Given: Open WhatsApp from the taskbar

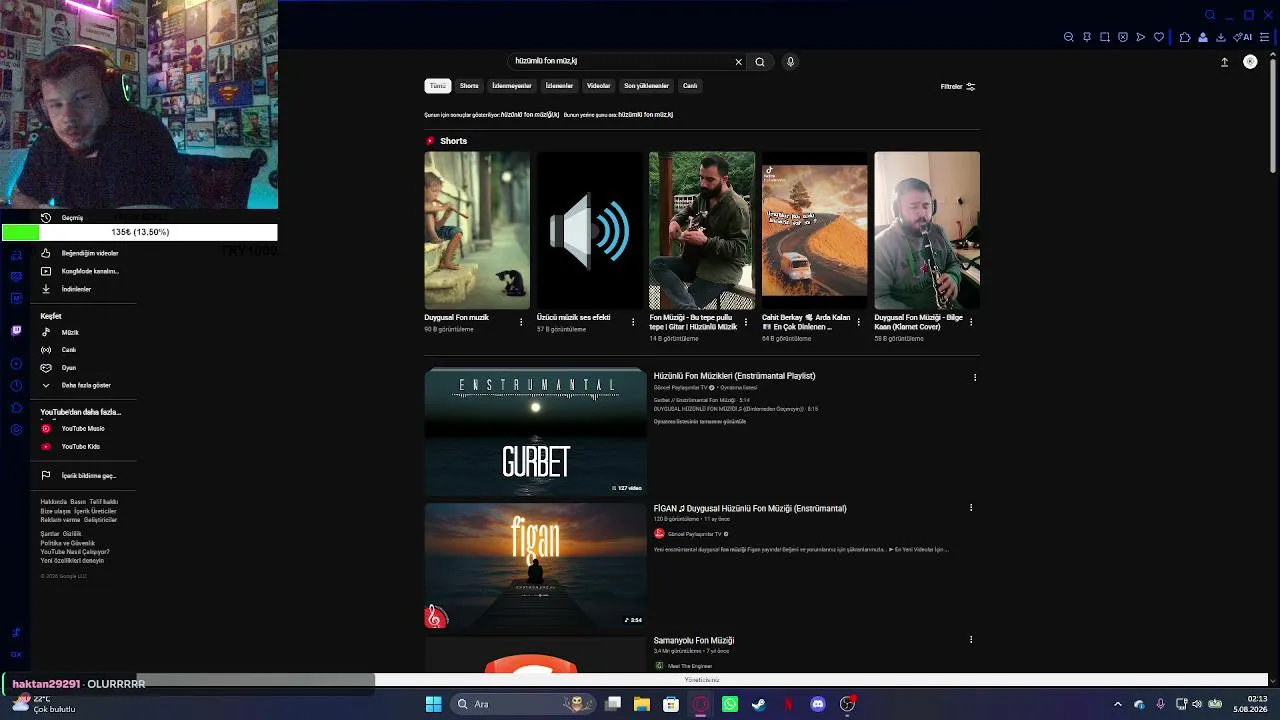Looking at the screenshot, I should (x=730, y=704).
